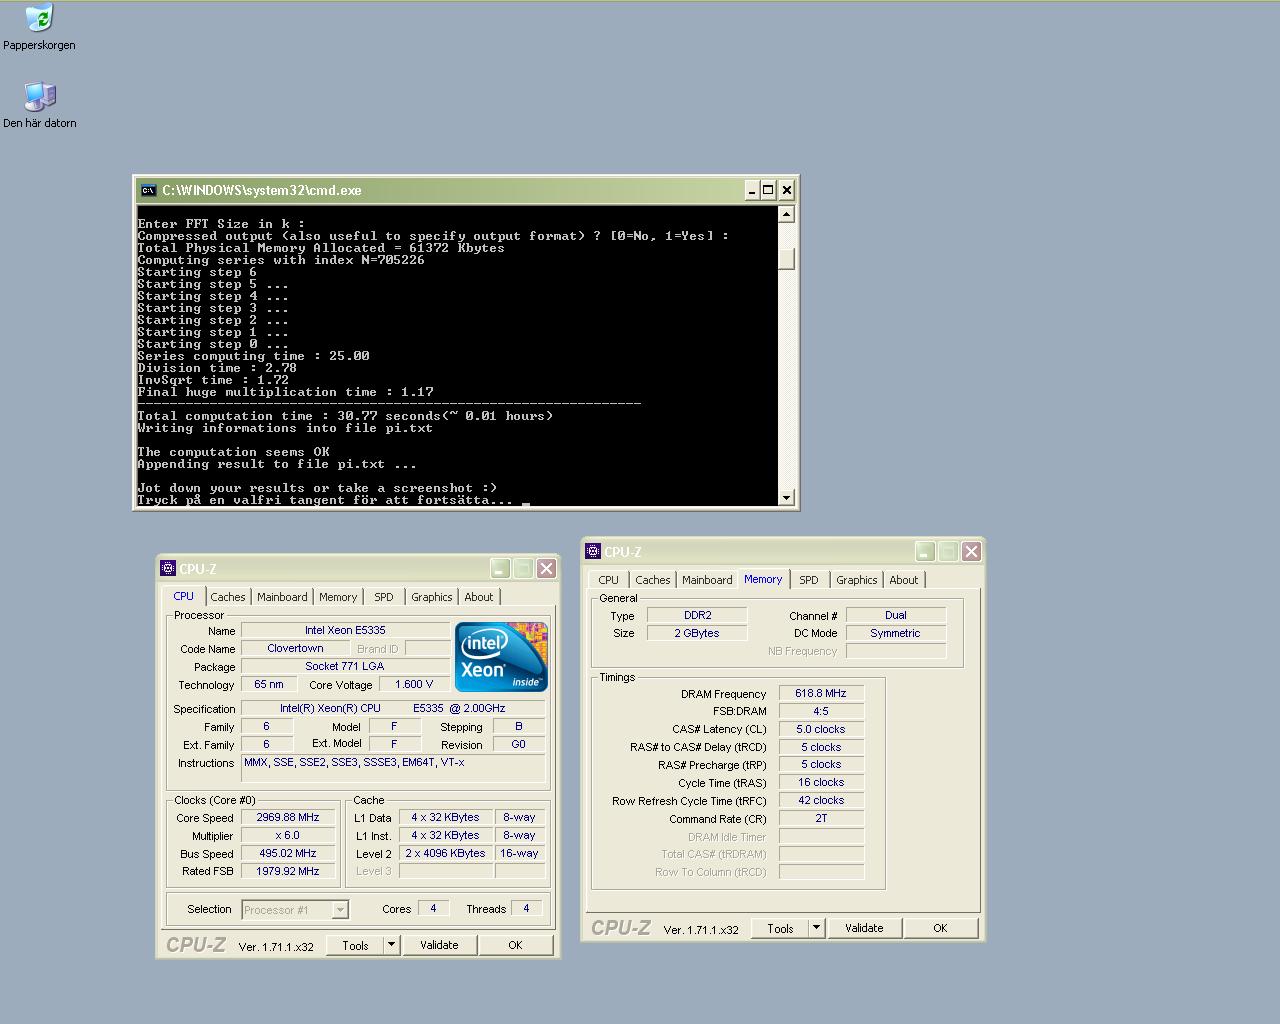Click the memory Type value DDR2
The width and height of the screenshot is (1280, 1024).
[697, 615]
